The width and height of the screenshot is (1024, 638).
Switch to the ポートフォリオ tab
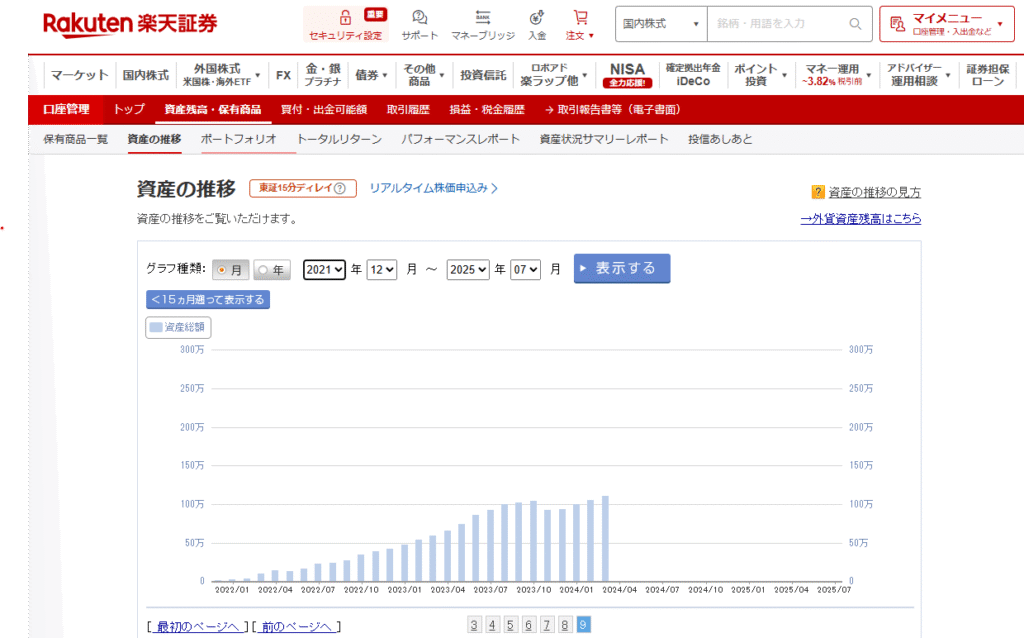[238, 139]
